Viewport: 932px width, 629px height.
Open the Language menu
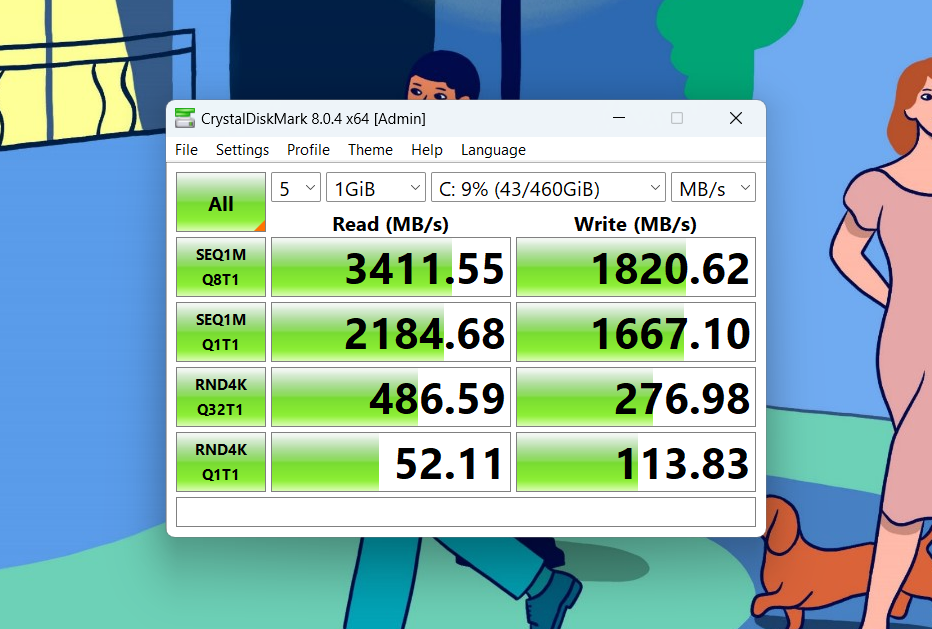coord(493,150)
